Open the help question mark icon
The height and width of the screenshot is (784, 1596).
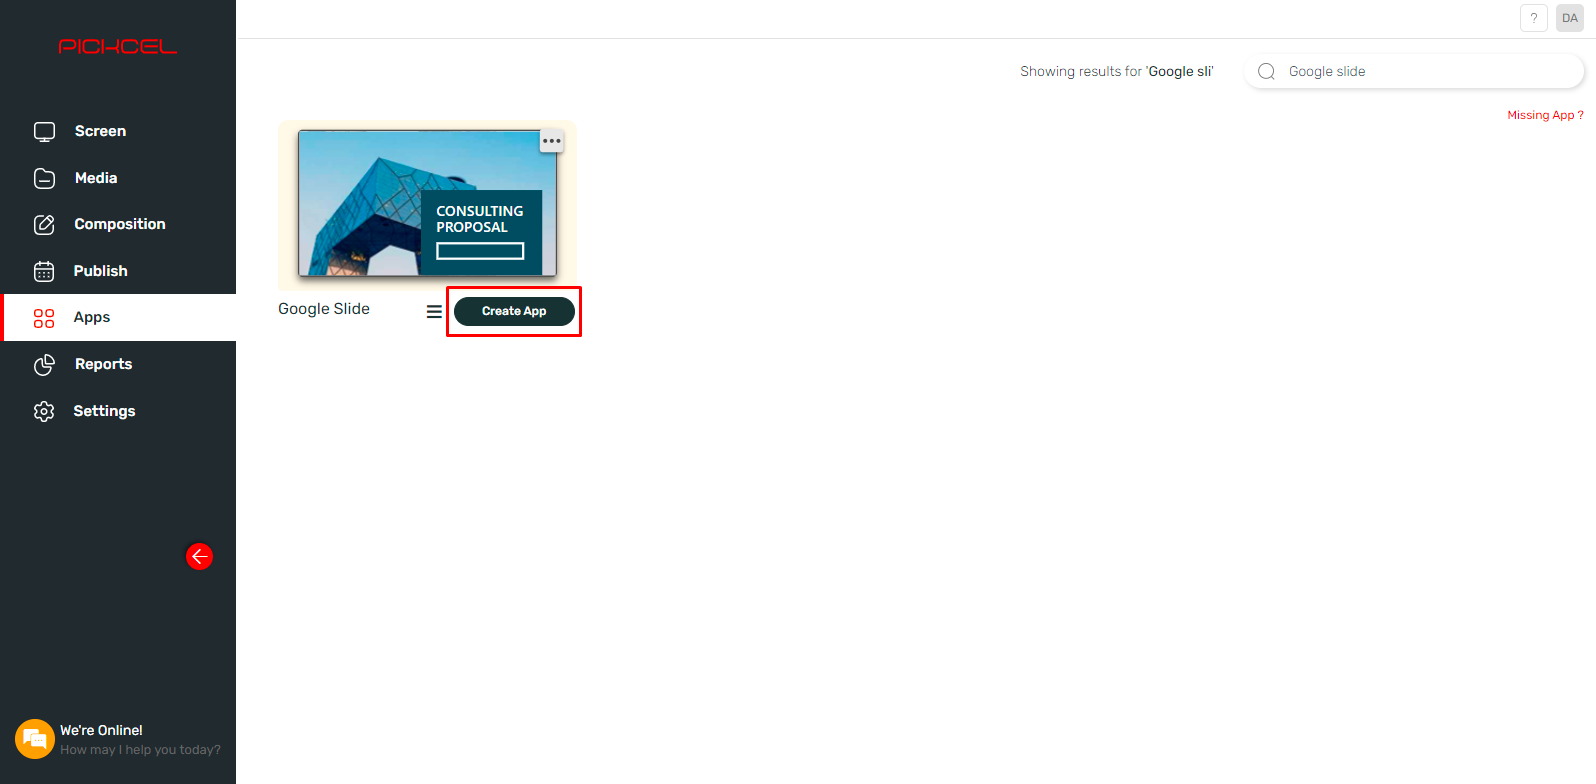(1534, 18)
